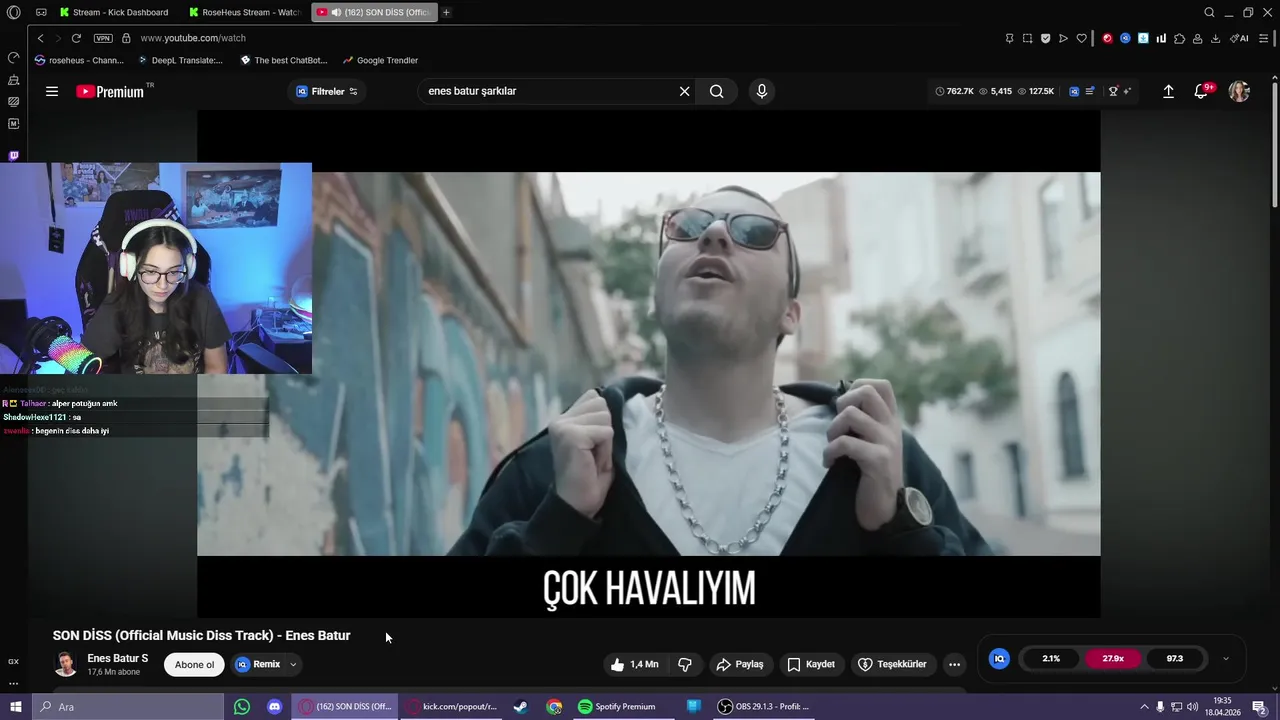Screen dimensions: 1280x720
Task: Run the YouTube search magnifier button
Action: pos(717,91)
